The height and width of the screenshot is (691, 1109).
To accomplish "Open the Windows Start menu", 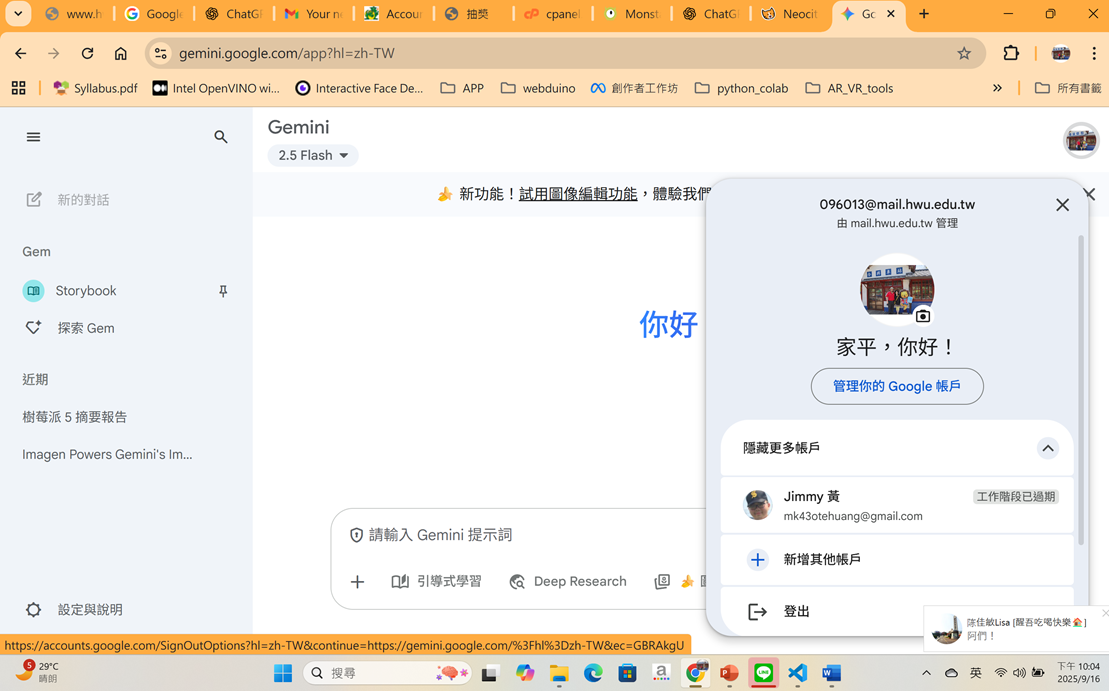I will click(283, 673).
